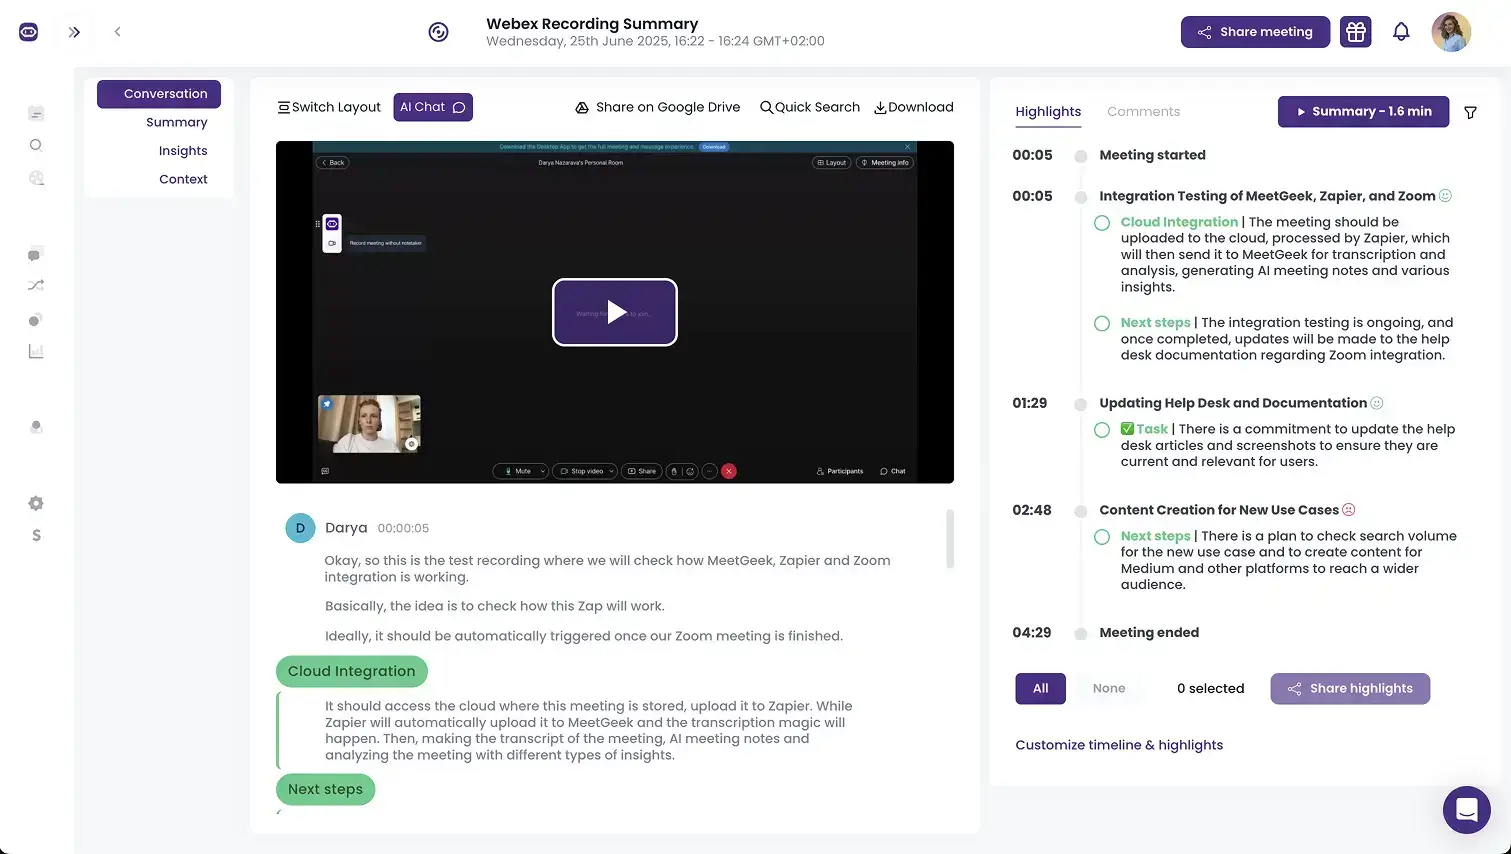Select the Next steps circle at 02:48
This screenshot has width=1511, height=854.
tap(1101, 537)
